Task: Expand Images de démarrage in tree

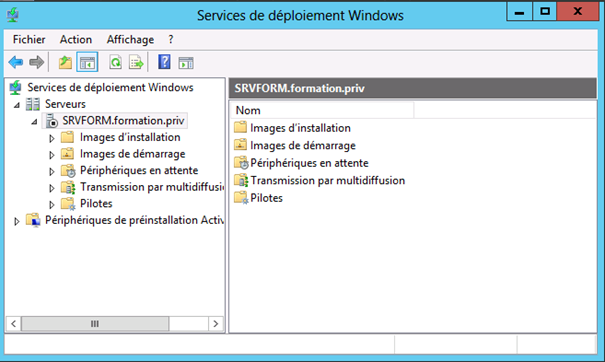Action: (52, 155)
